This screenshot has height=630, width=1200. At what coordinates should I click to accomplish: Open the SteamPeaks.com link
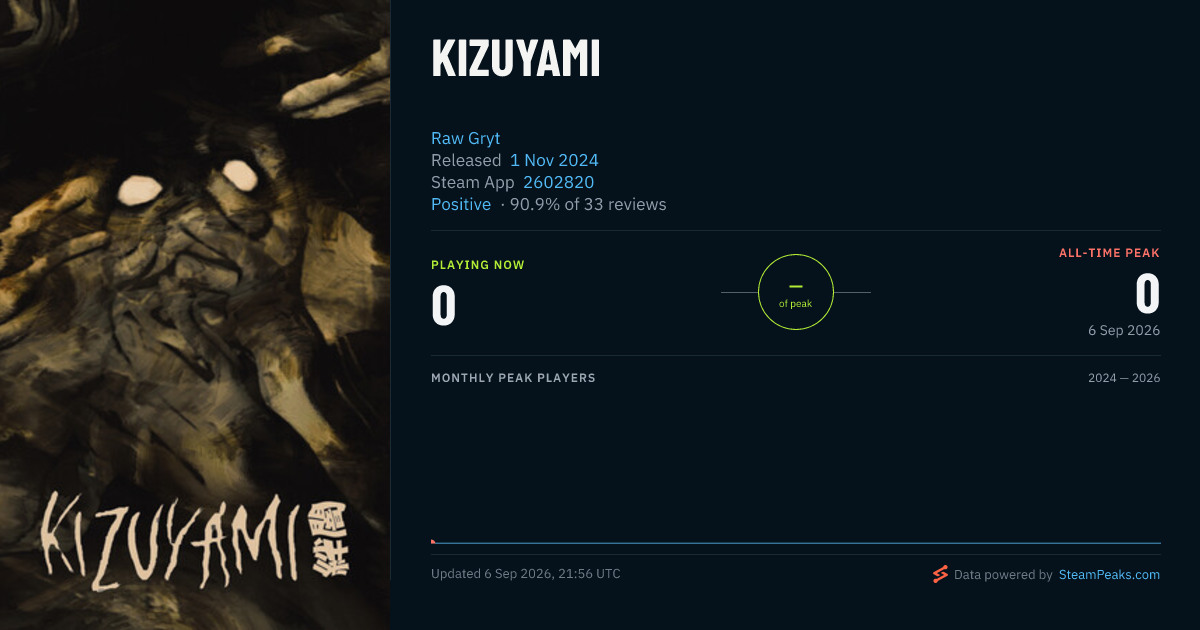coord(1109,575)
